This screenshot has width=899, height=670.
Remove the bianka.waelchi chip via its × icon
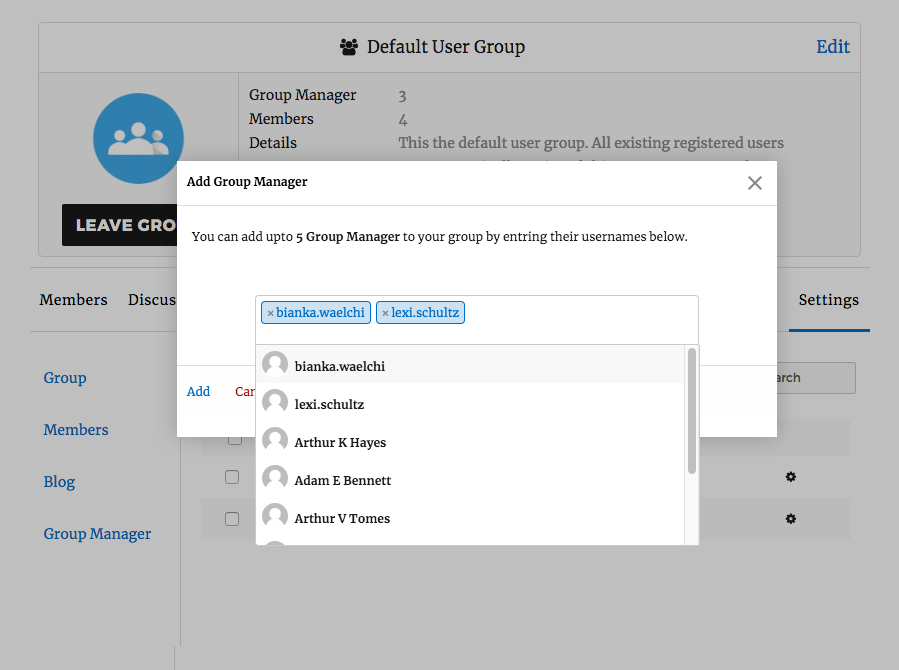click(x=270, y=312)
